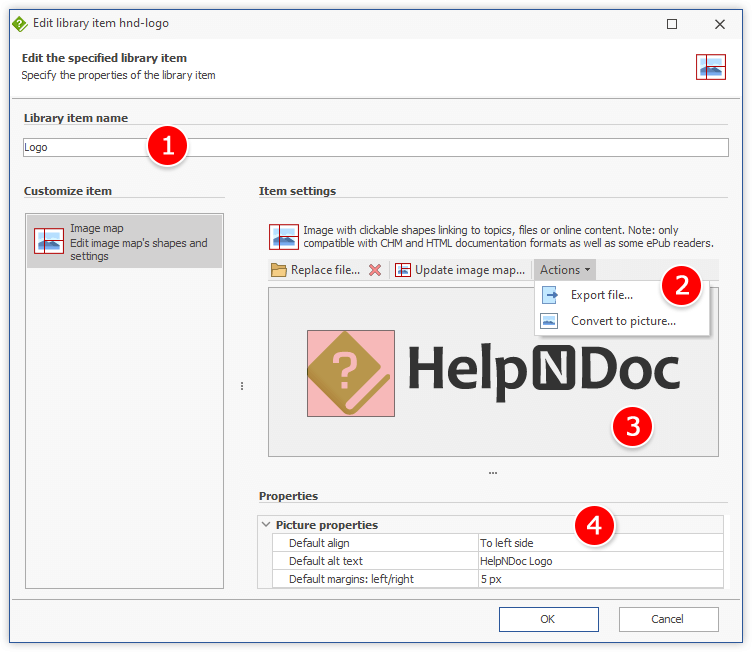Open the Actions dropdown menu

click(x=565, y=270)
